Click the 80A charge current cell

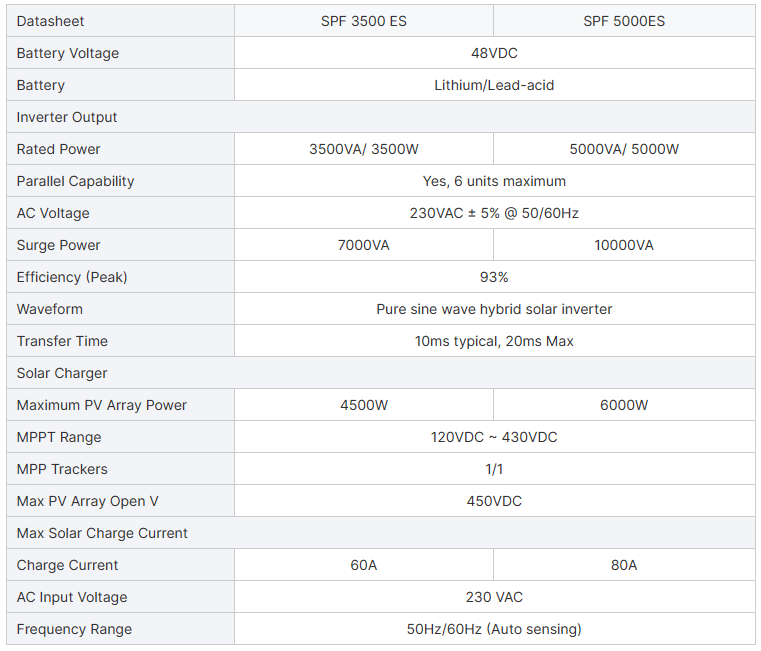point(624,565)
